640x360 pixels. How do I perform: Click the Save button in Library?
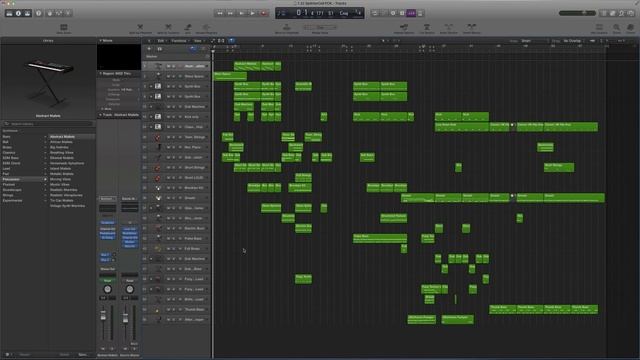click(x=83, y=355)
